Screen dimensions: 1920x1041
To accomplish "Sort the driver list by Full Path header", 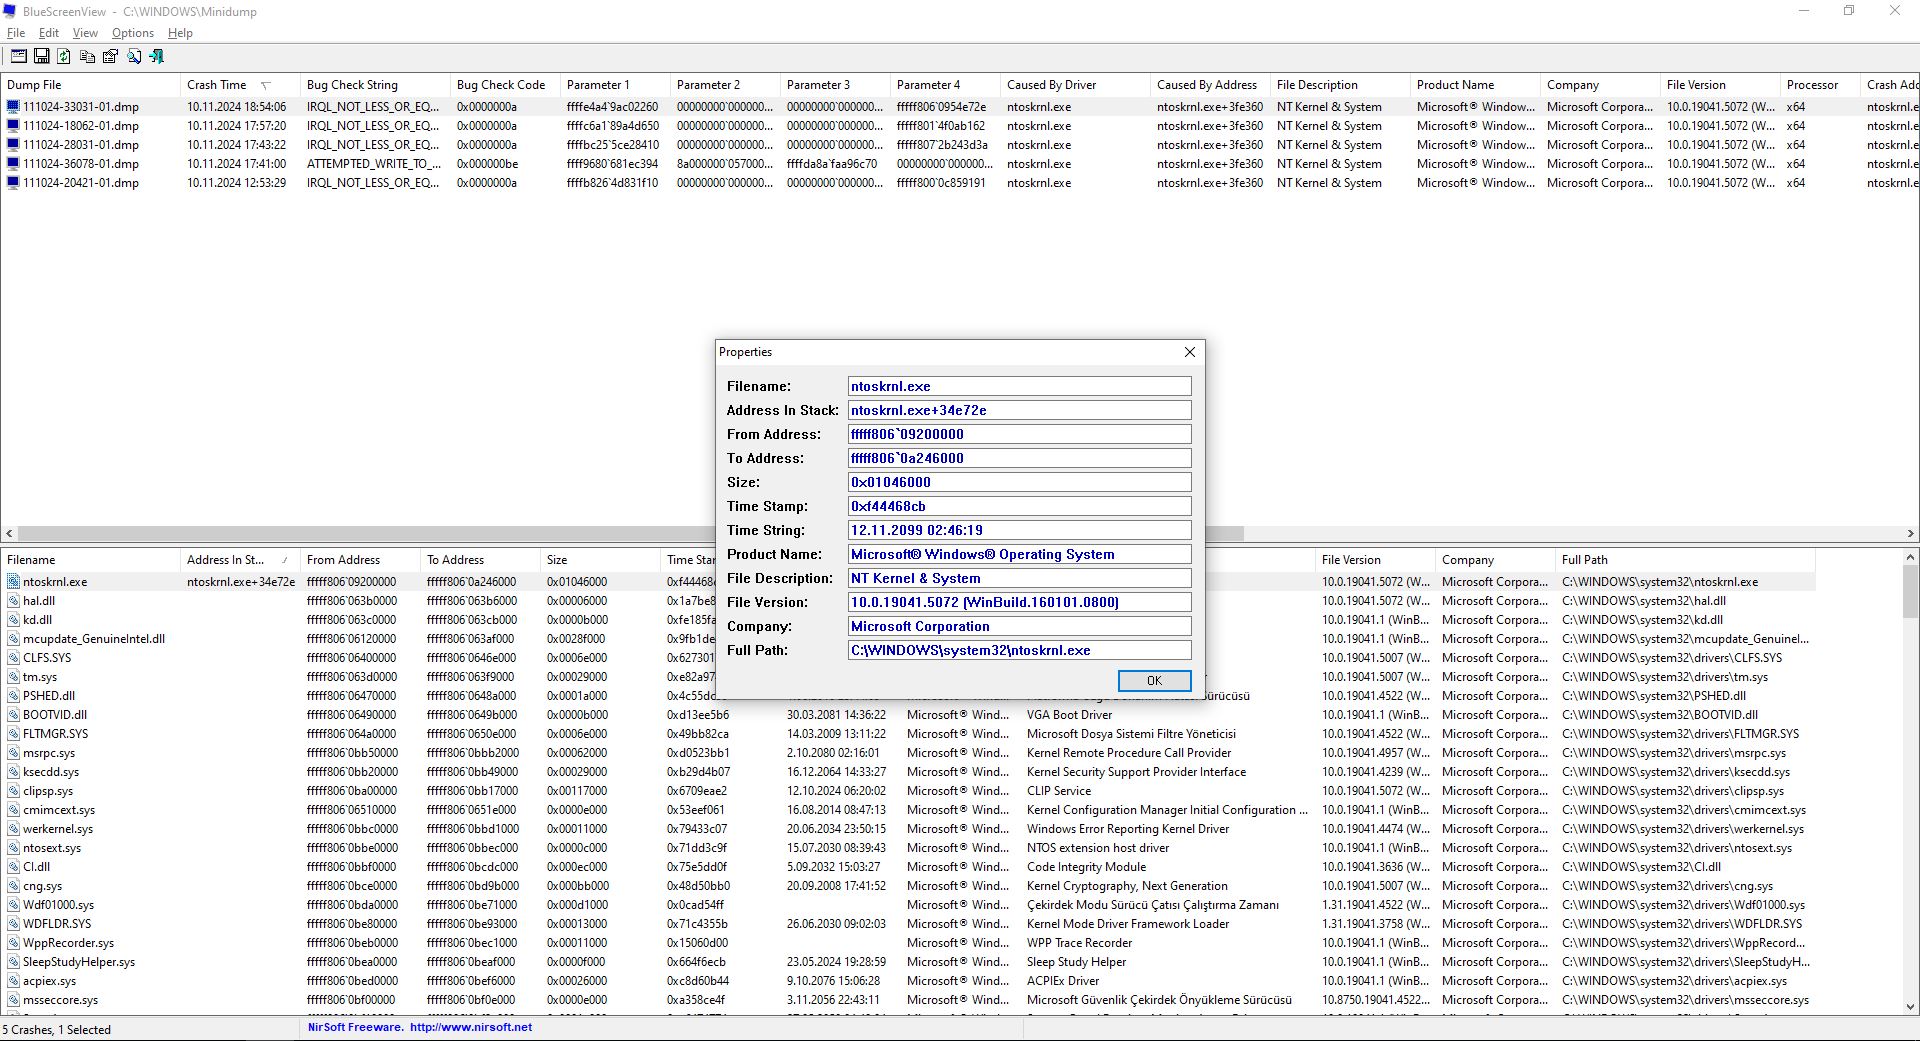I will (1685, 560).
